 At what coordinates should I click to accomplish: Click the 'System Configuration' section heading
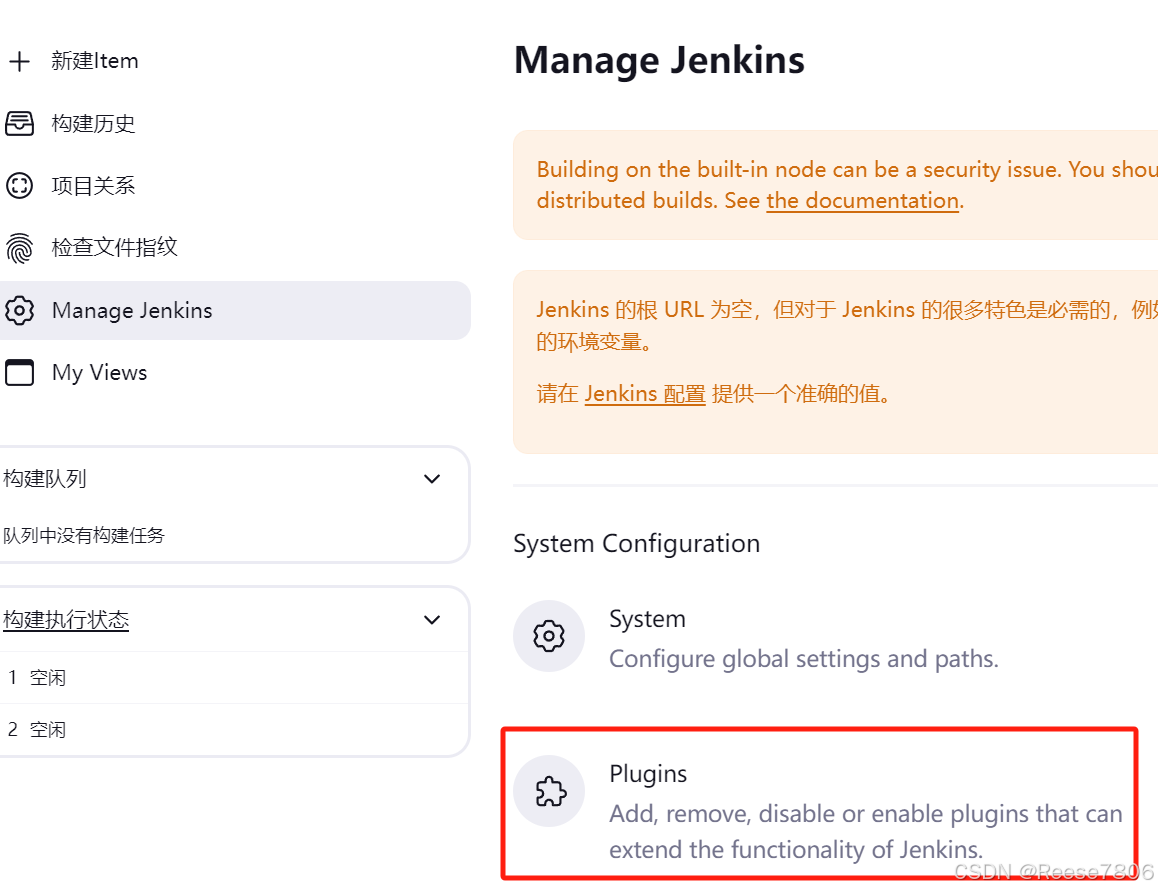coord(636,543)
